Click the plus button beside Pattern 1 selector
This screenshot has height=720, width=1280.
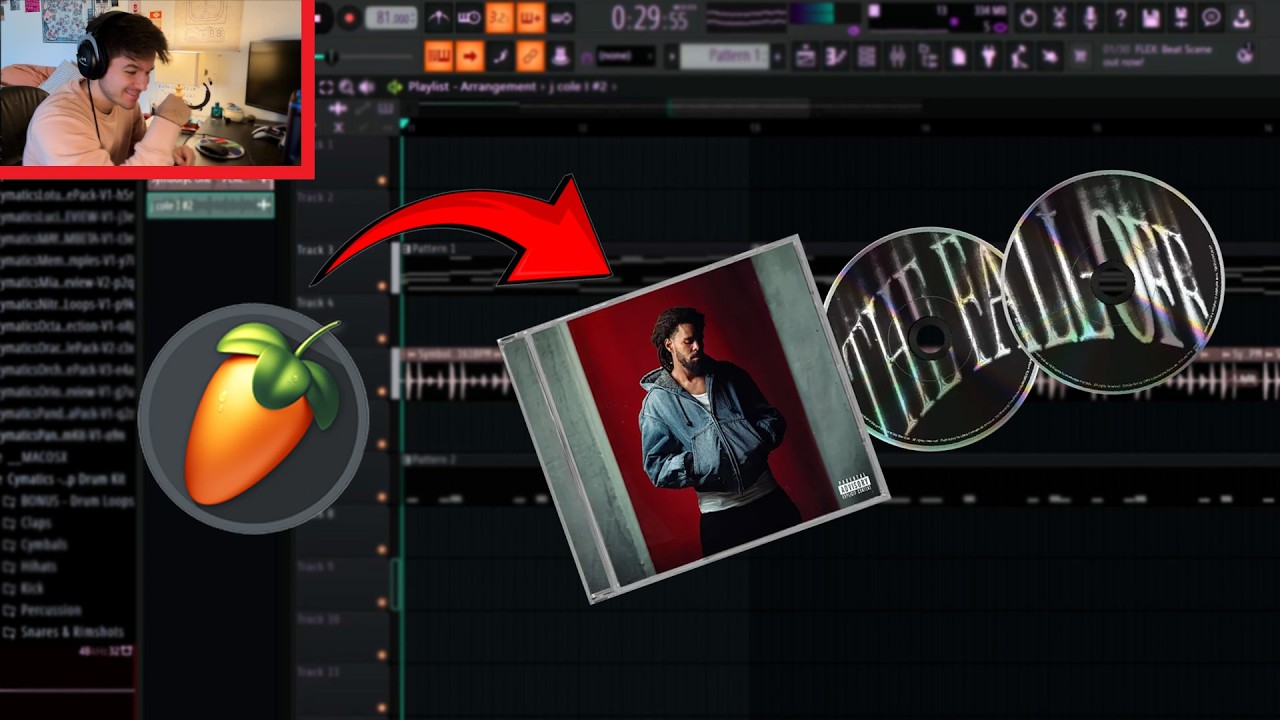(x=777, y=56)
